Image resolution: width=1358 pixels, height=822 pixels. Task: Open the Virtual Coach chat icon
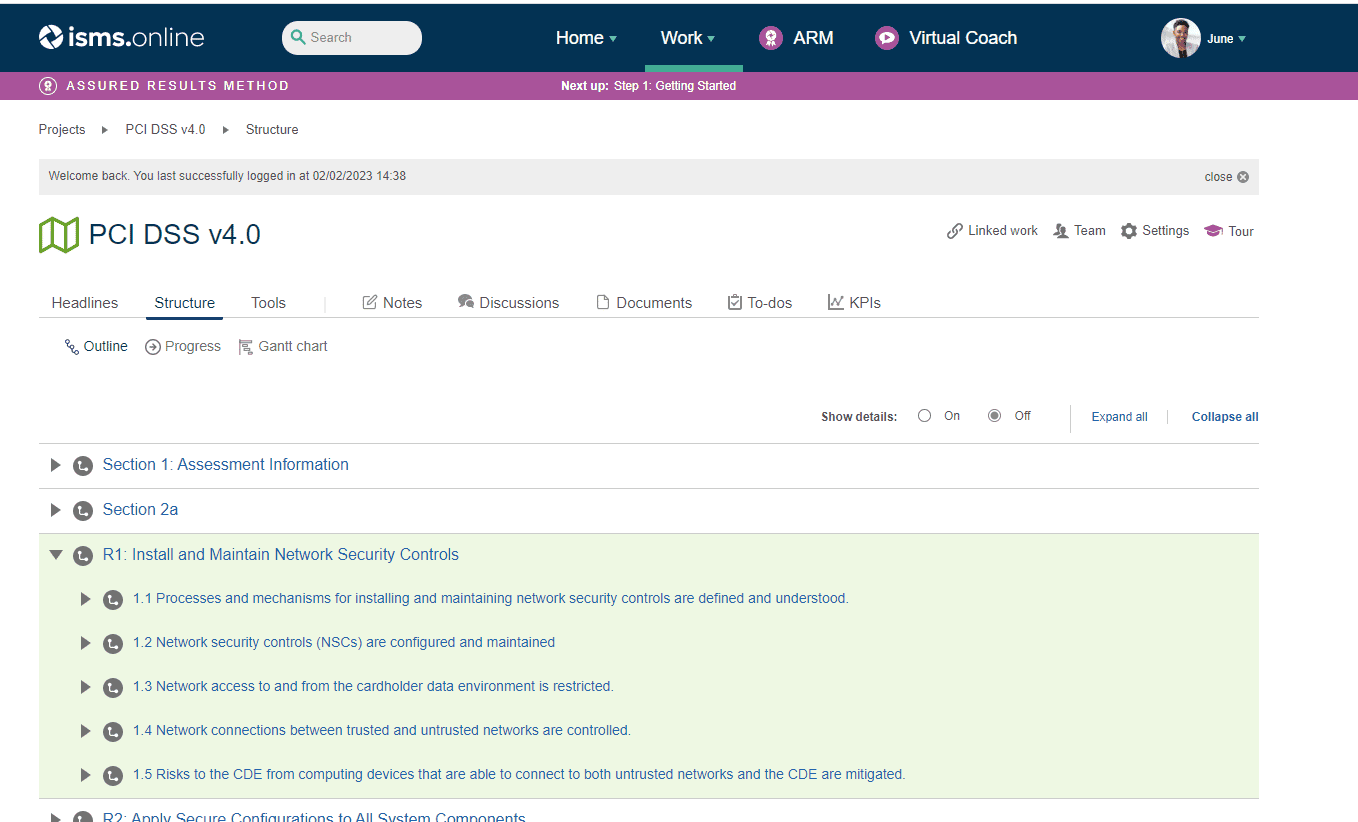886,38
